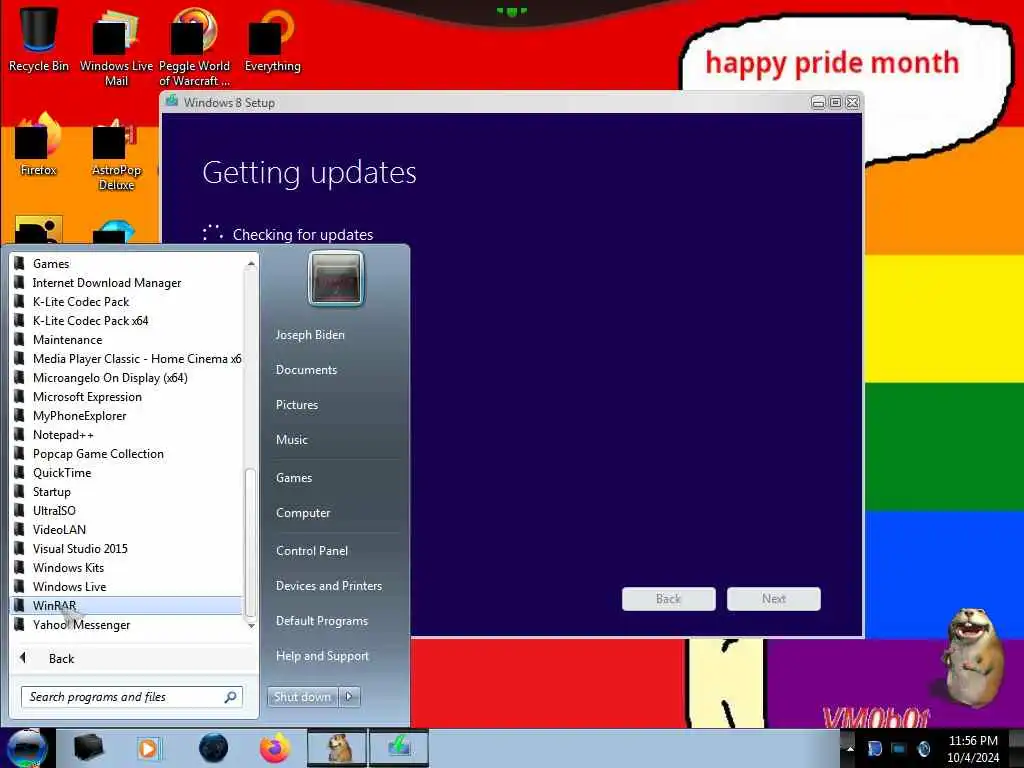The height and width of the screenshot is (768, 1024).
Task: Expand the Startup folder
Action: (x=127, y=492)
